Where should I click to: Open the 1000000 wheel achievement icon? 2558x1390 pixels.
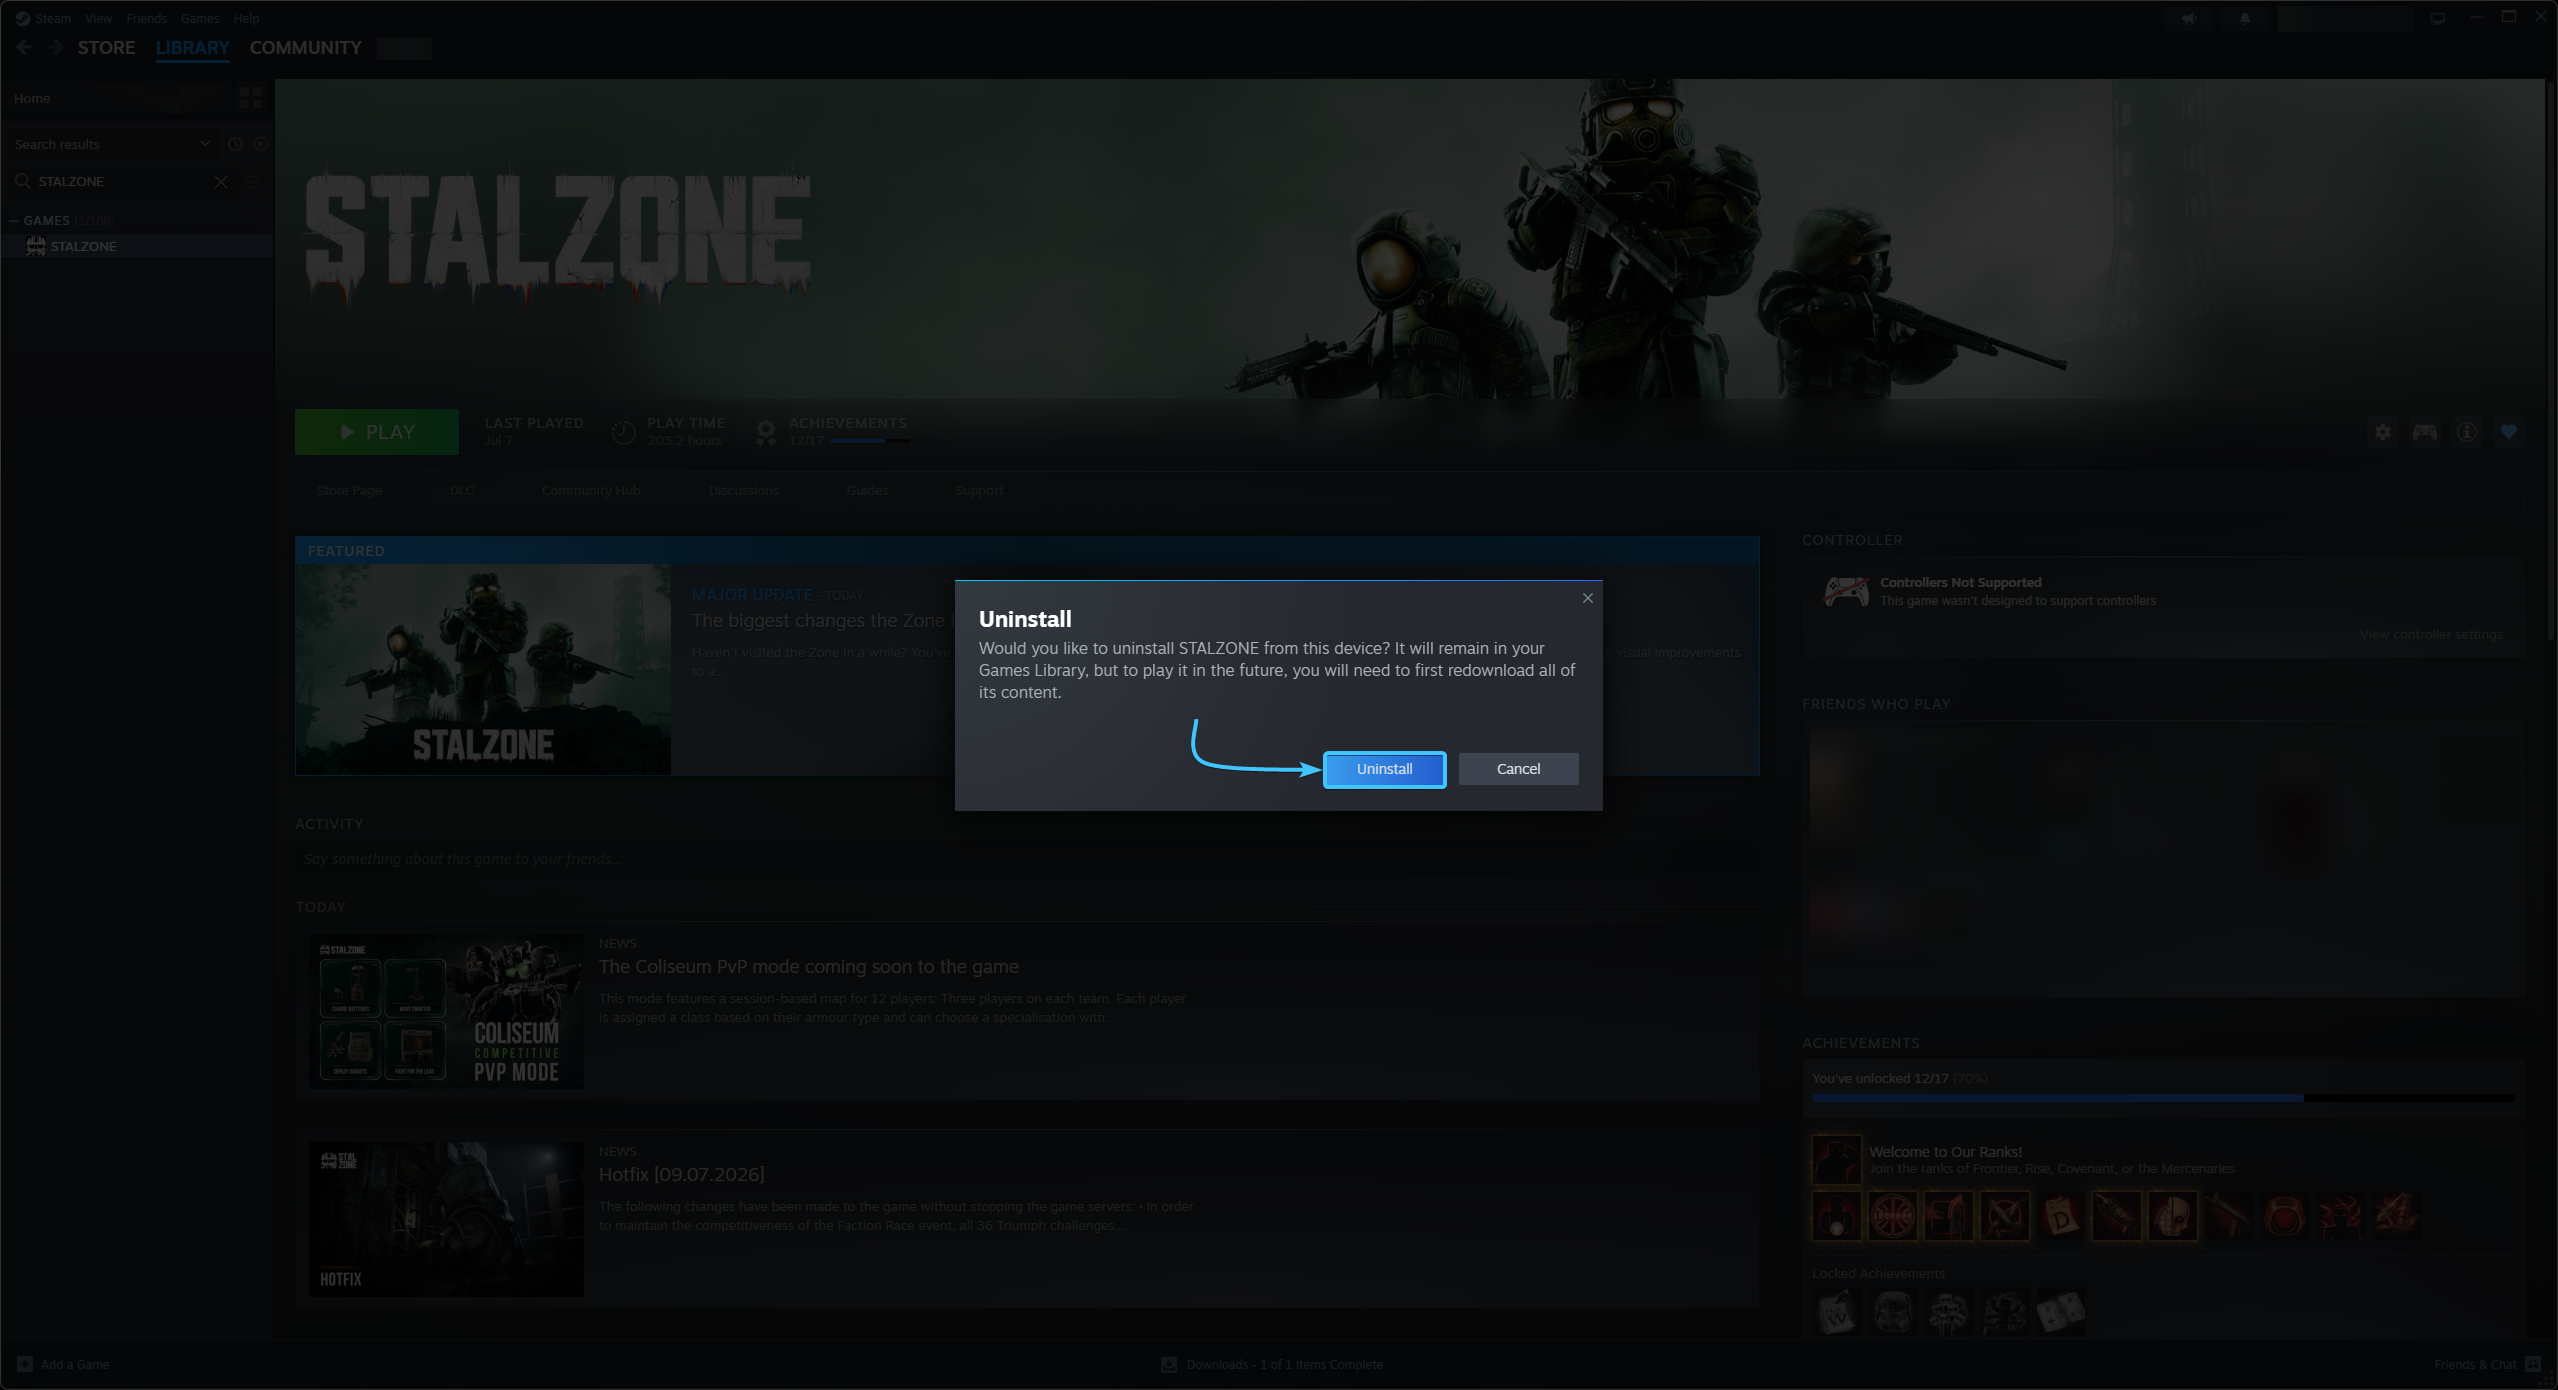click(x=1893, y=1216)
